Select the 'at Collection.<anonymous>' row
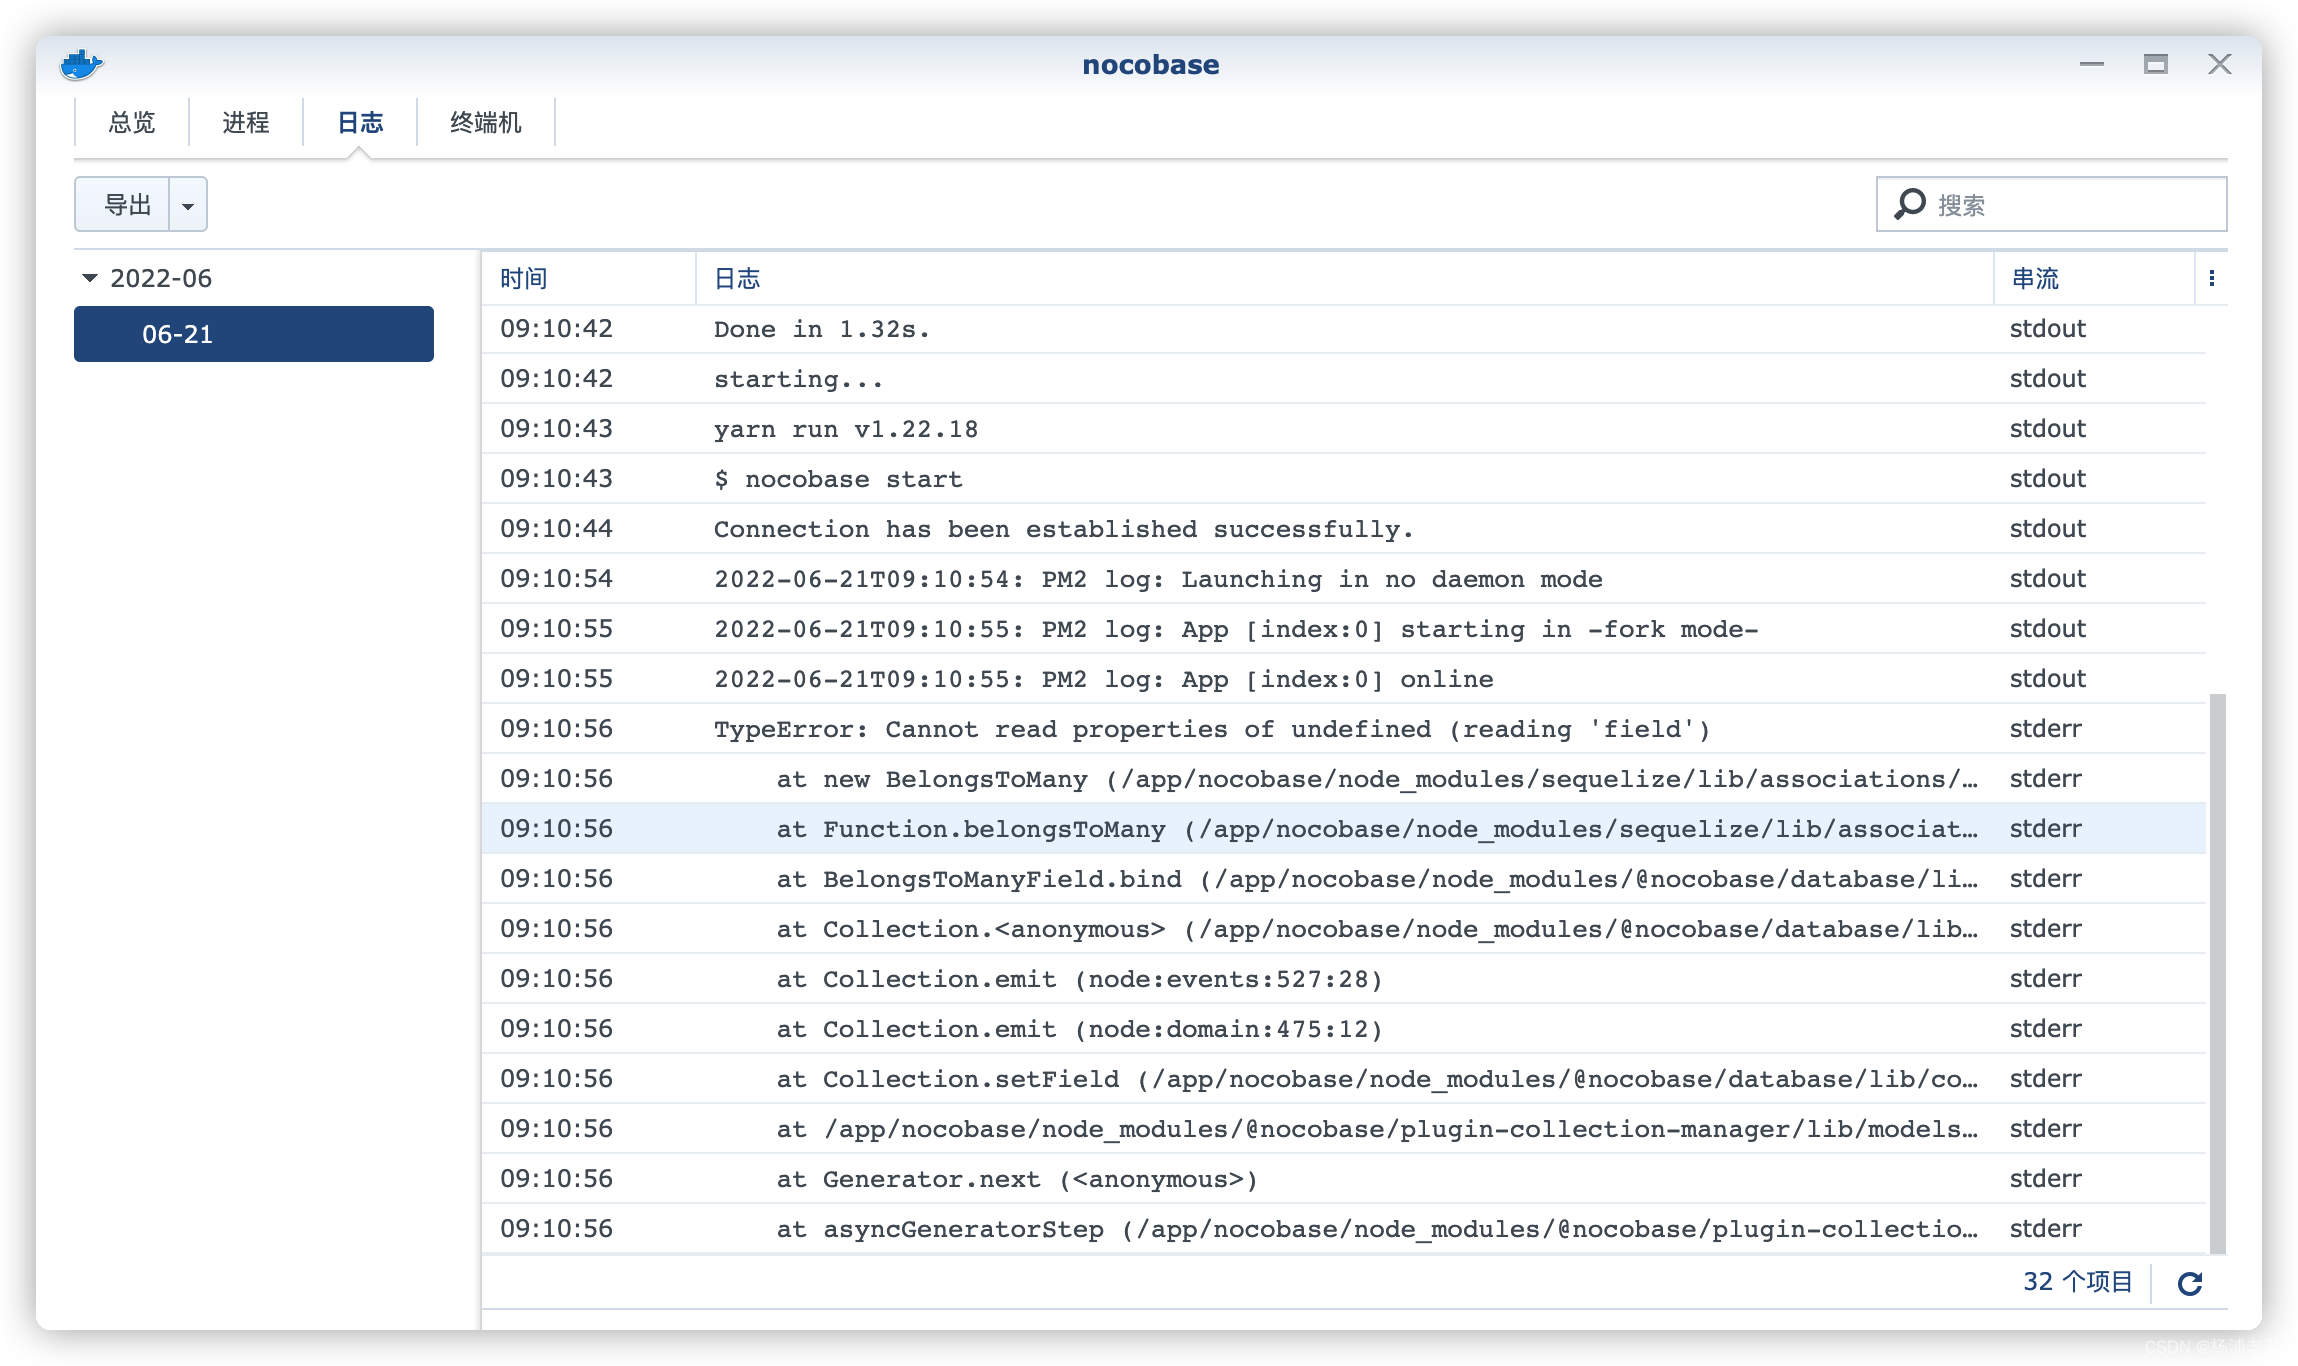2298x1366 pixels. click(1344, 929)
